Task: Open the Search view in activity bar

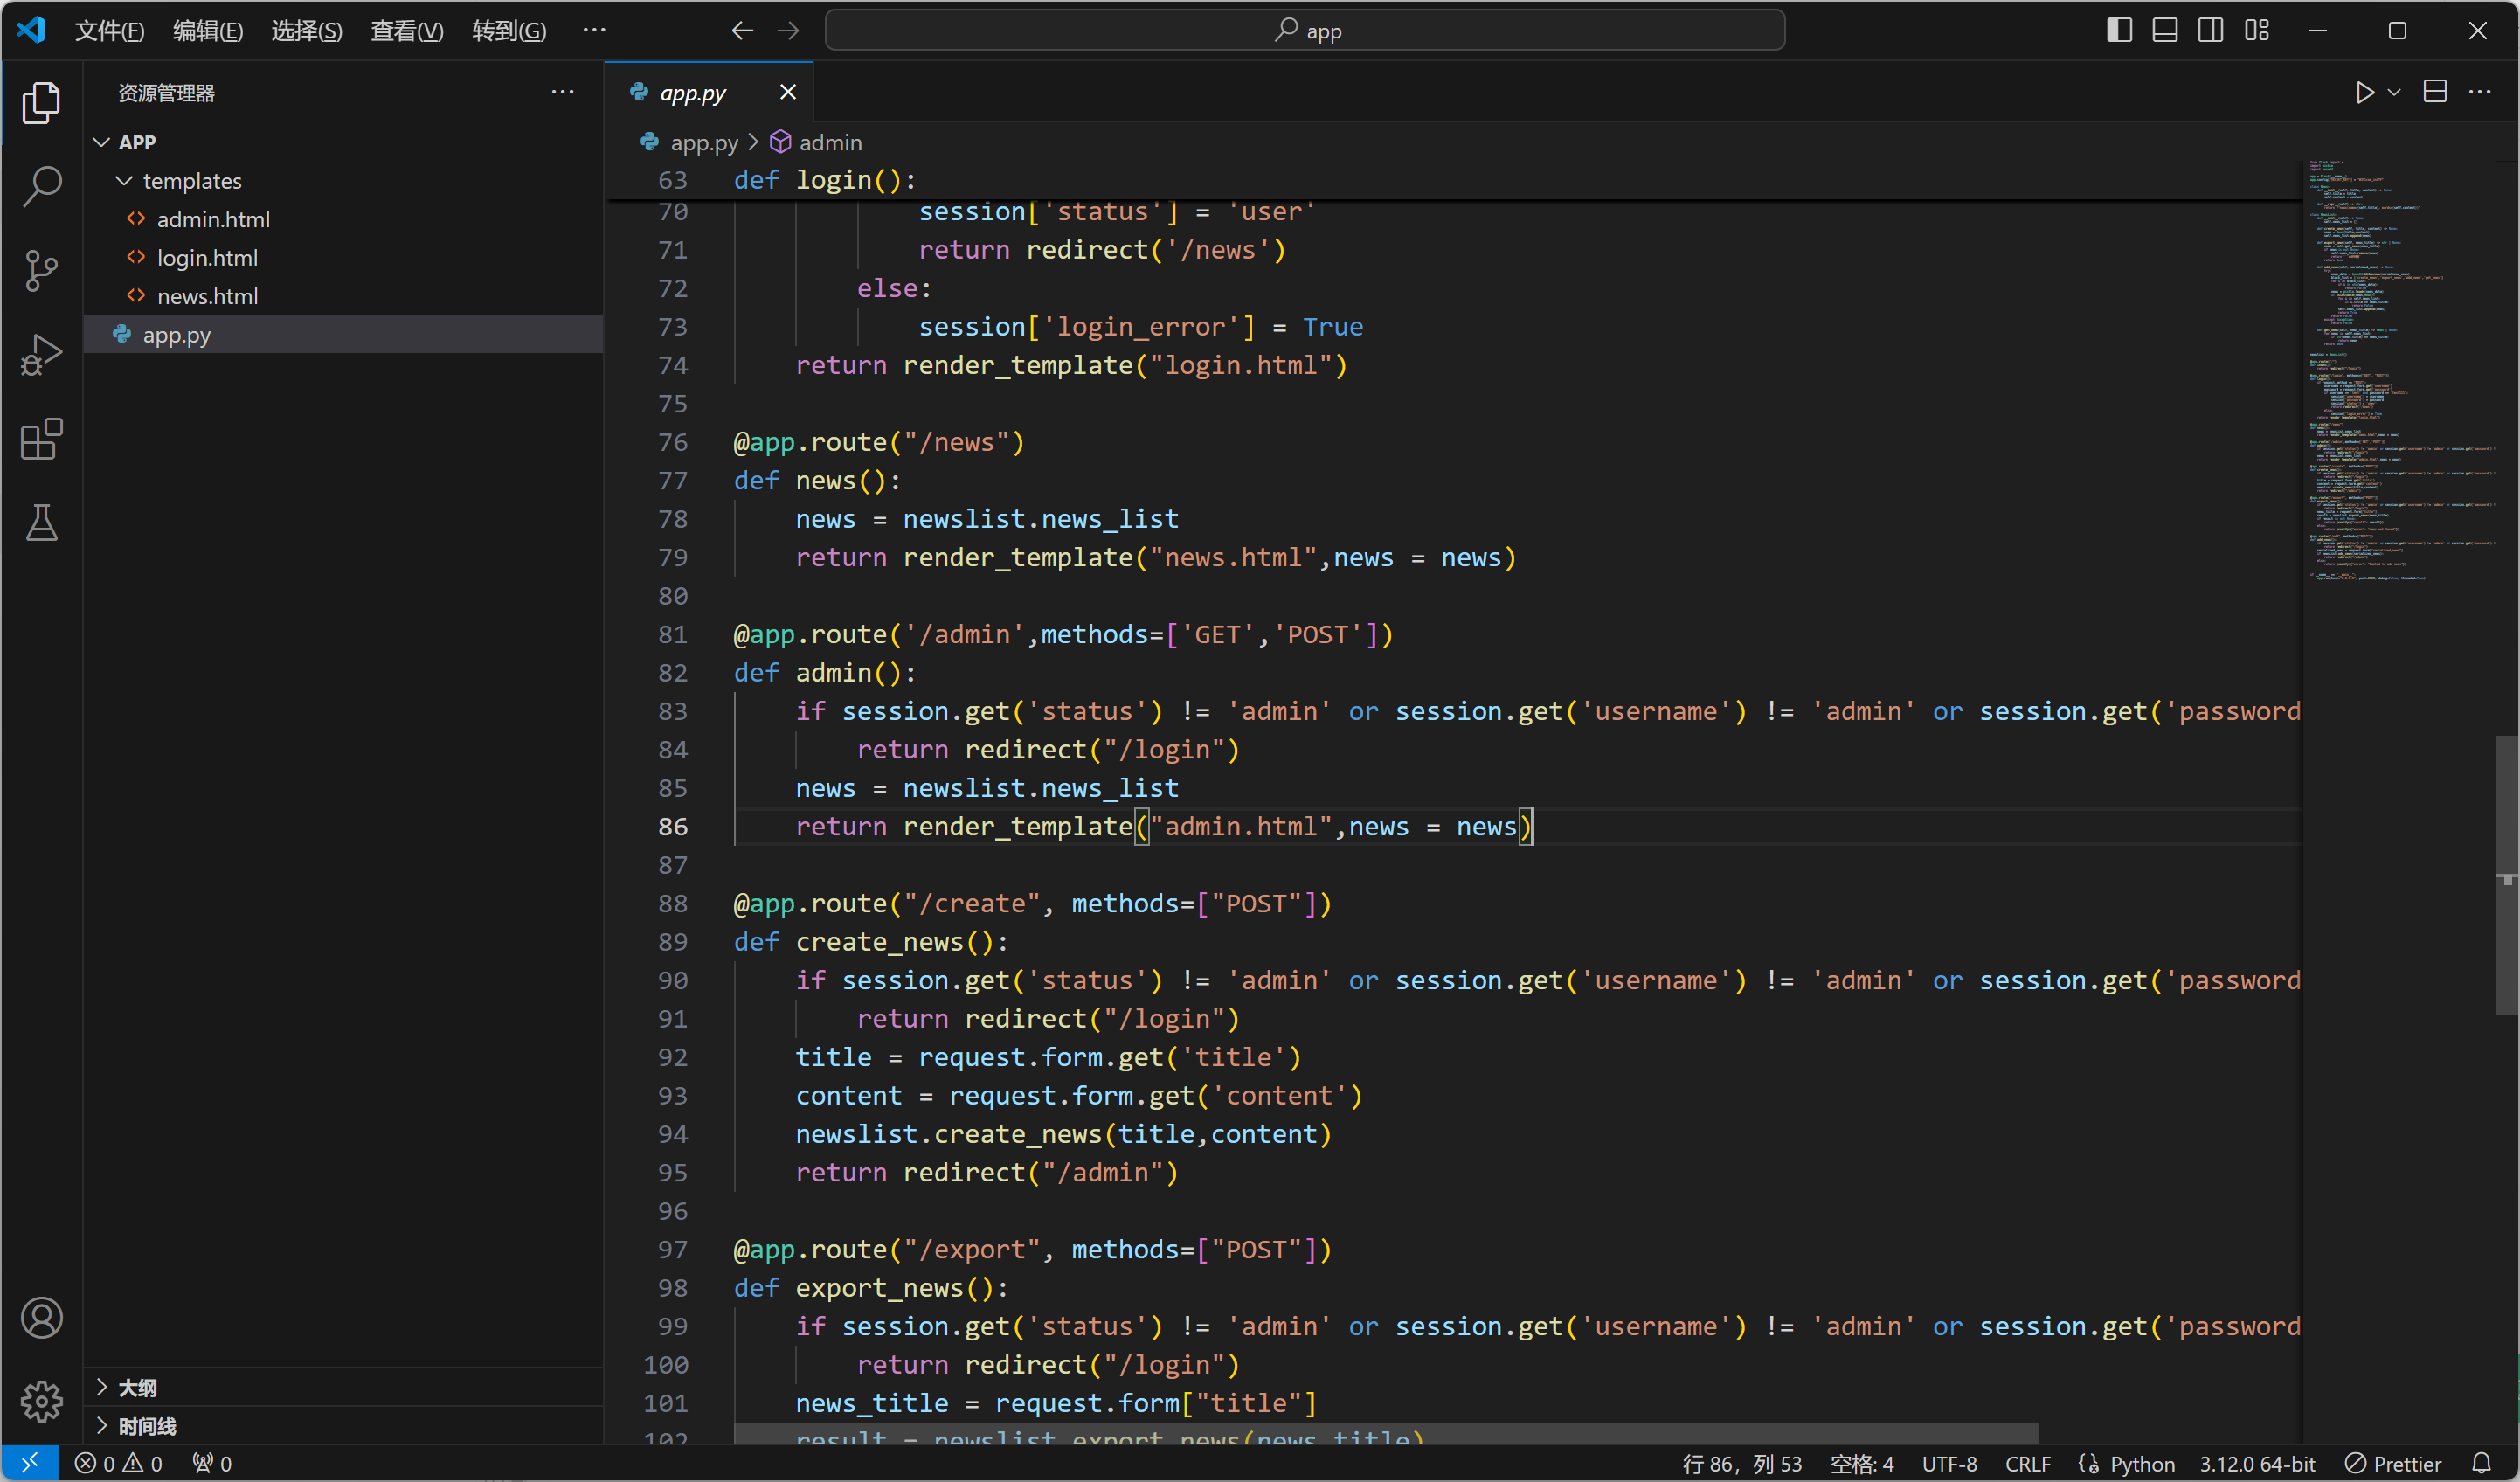Action: 41,186
